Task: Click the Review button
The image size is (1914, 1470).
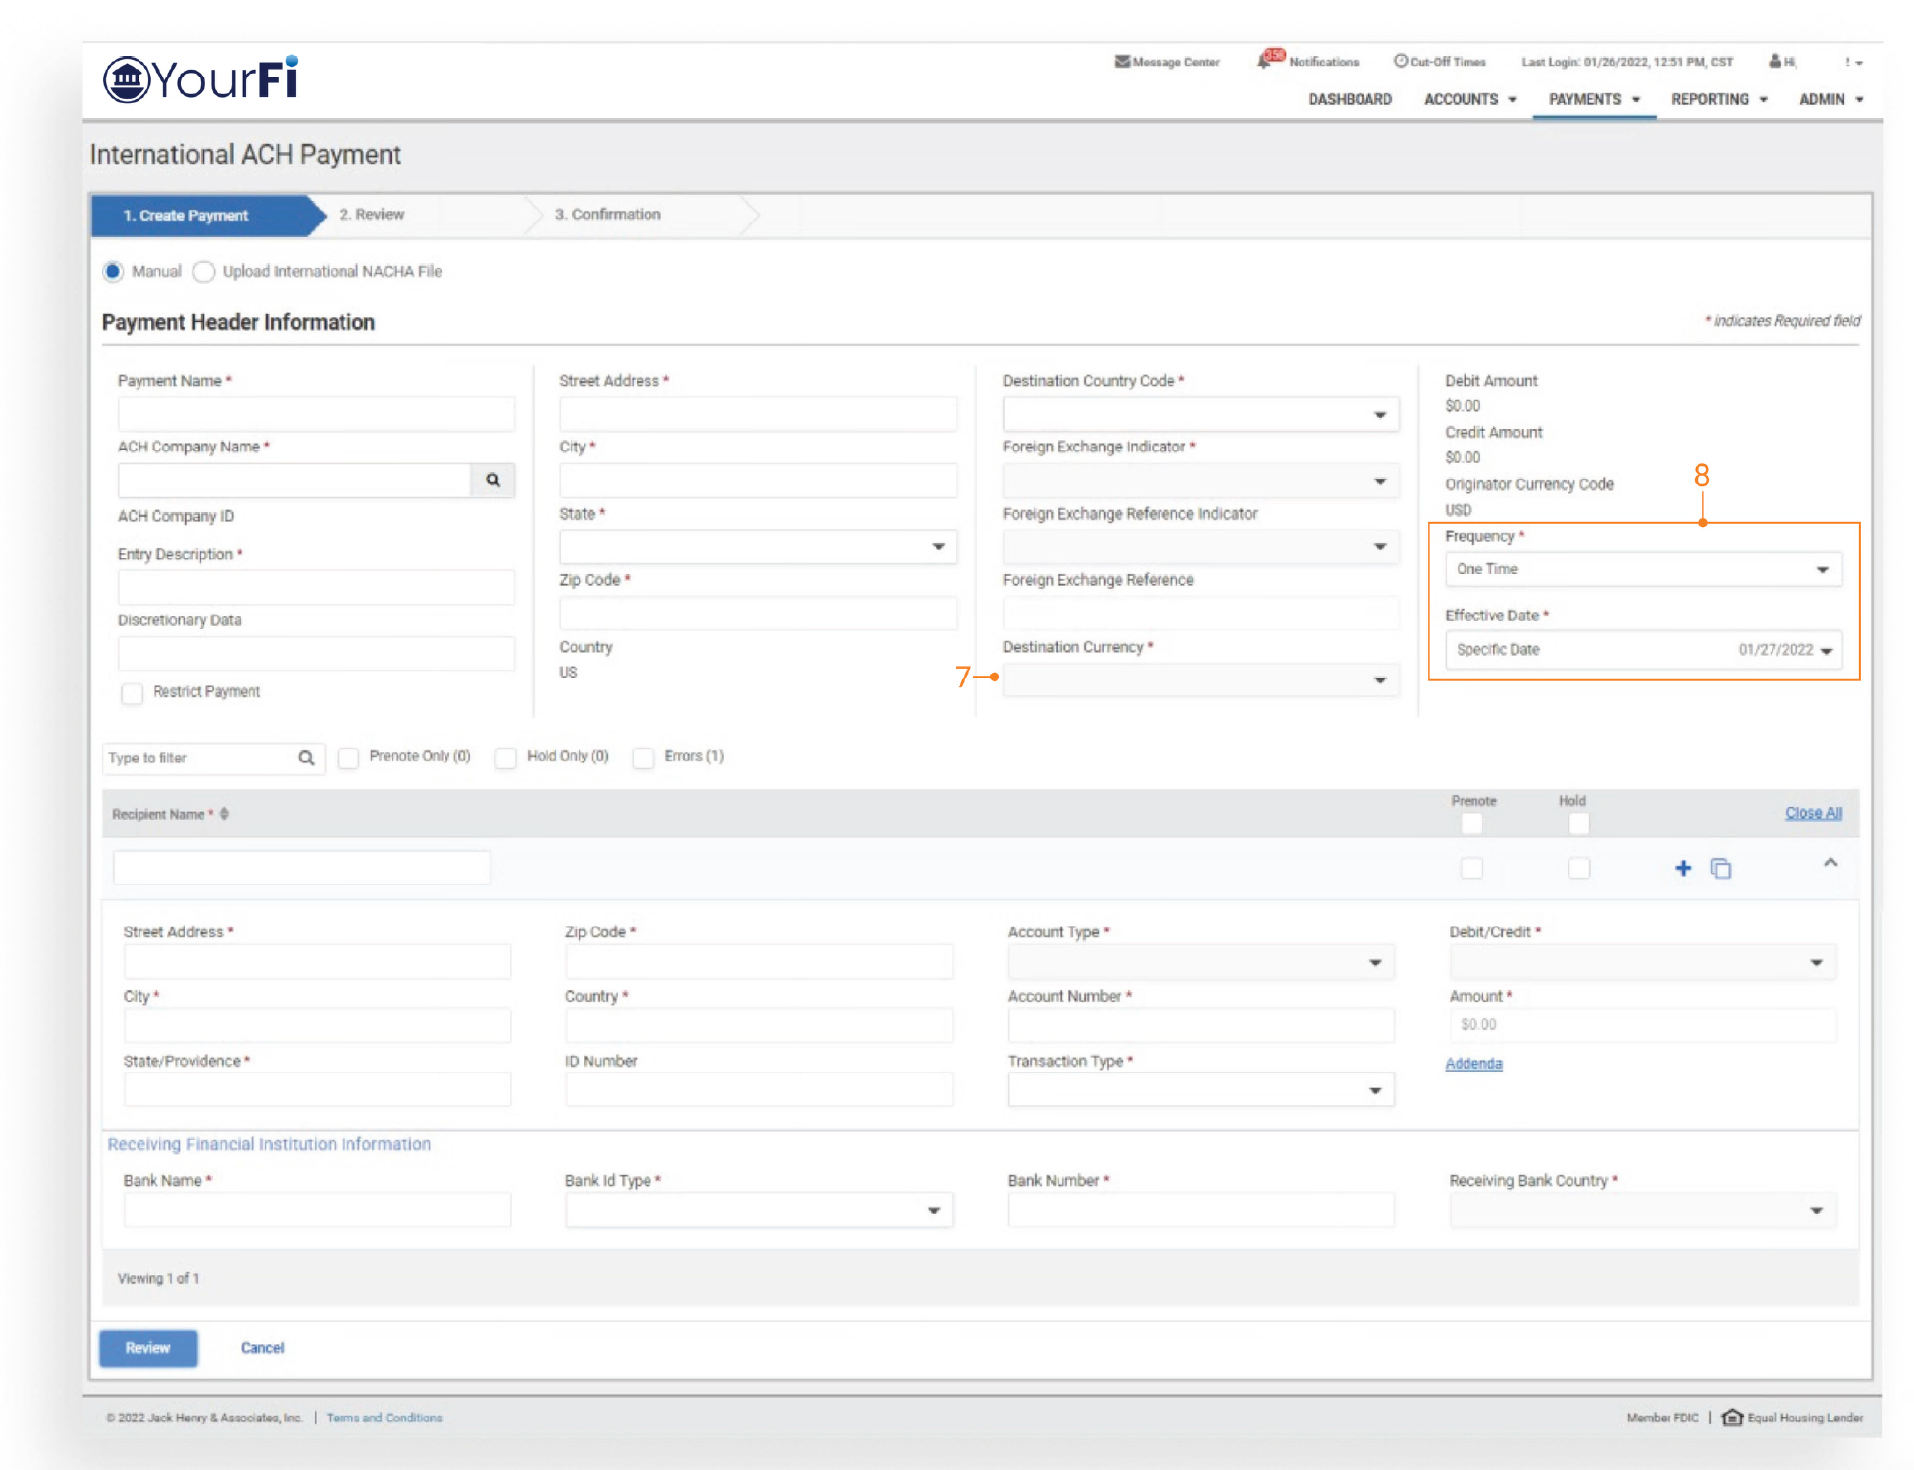Action: [x=148, y=1348]
